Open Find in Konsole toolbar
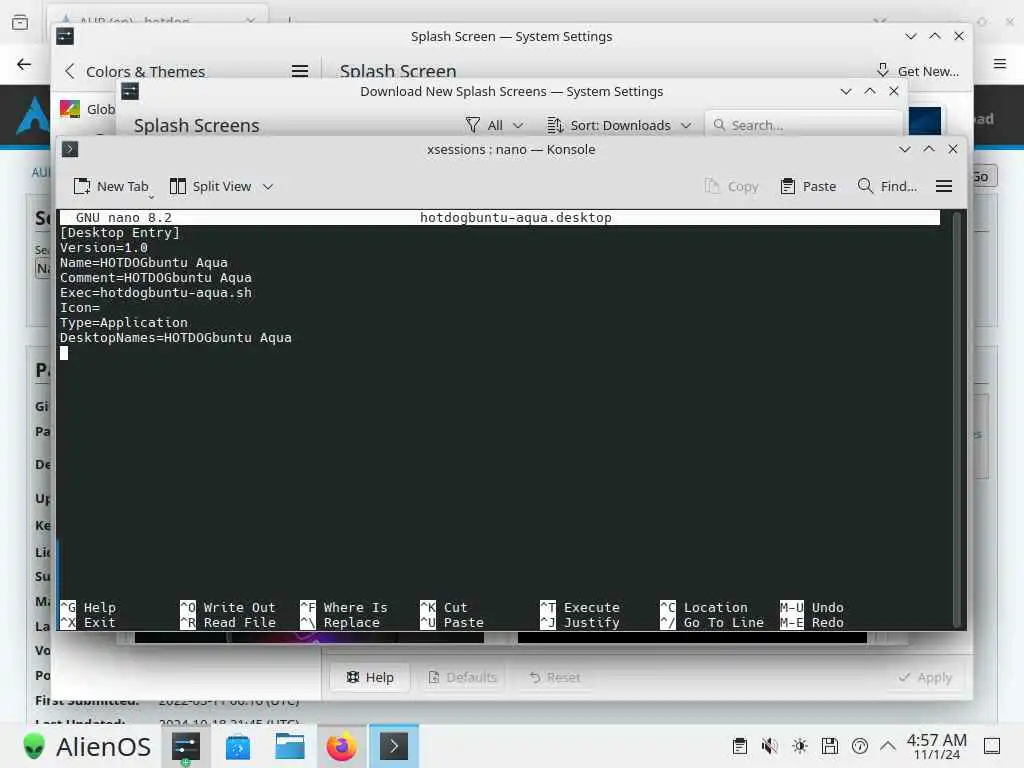 point(888,187)
